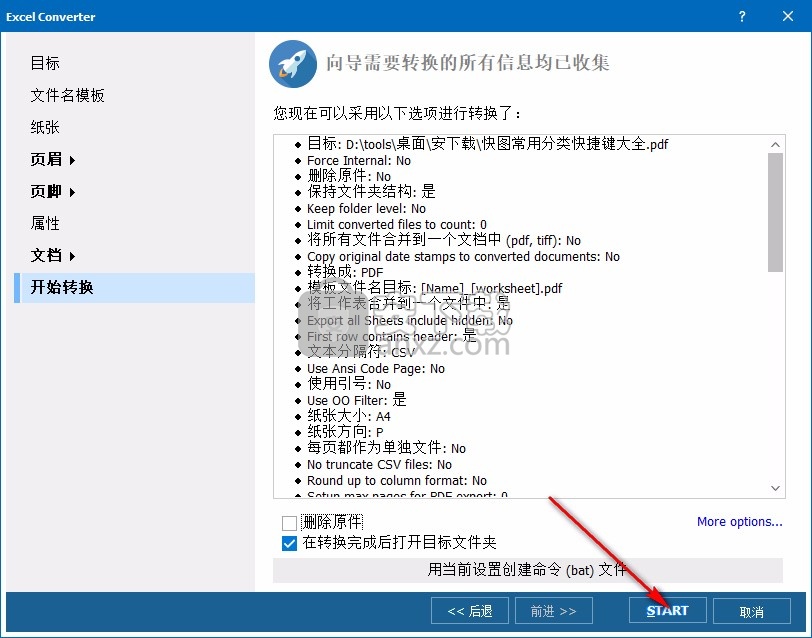Image resolution: width=812 pixels, height=638 pixels.
Task: Uncheck 在转换完成后打开目标文件夹 option
Action: (290, 543)
